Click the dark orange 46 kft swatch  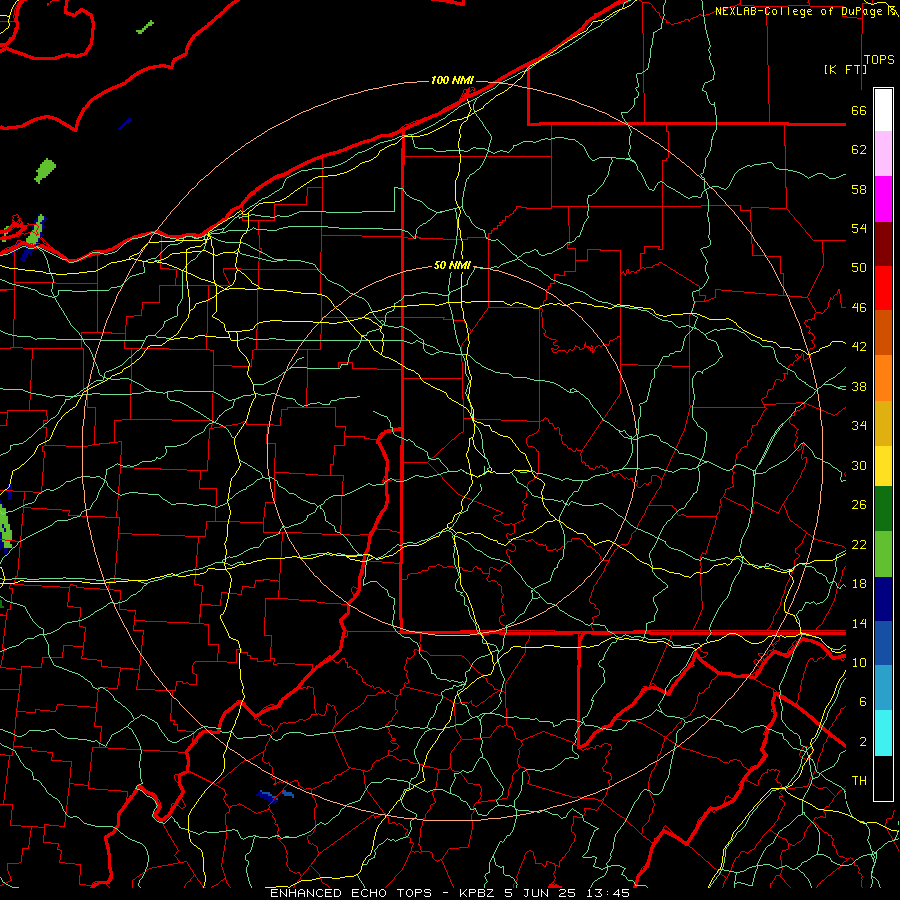coord(883,333)
